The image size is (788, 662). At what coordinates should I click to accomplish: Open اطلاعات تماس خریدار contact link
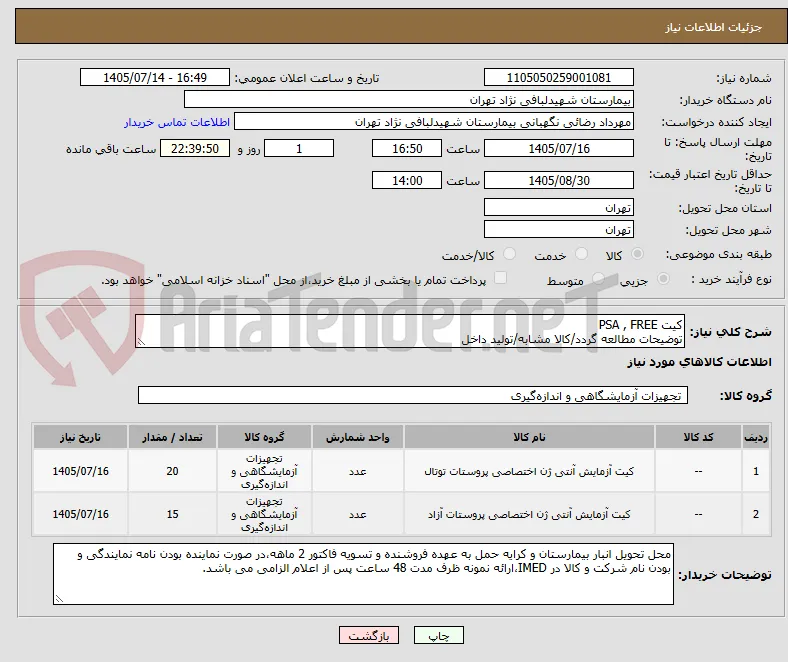[x=177, y=122]
